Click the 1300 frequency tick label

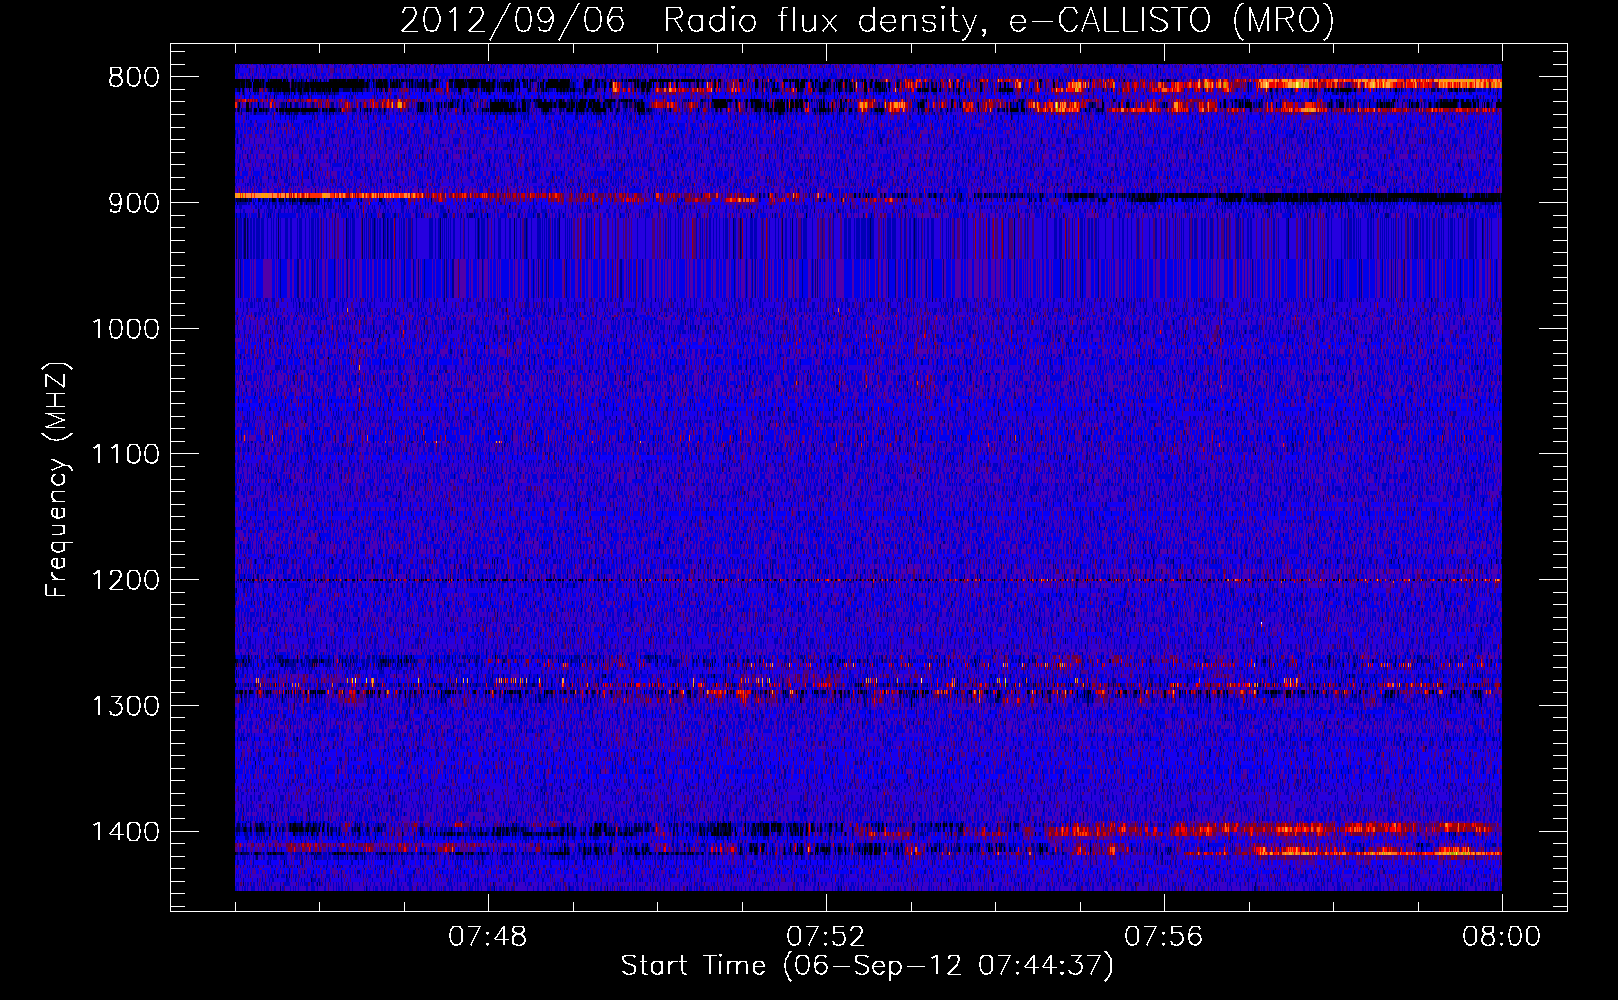point(126,706)
